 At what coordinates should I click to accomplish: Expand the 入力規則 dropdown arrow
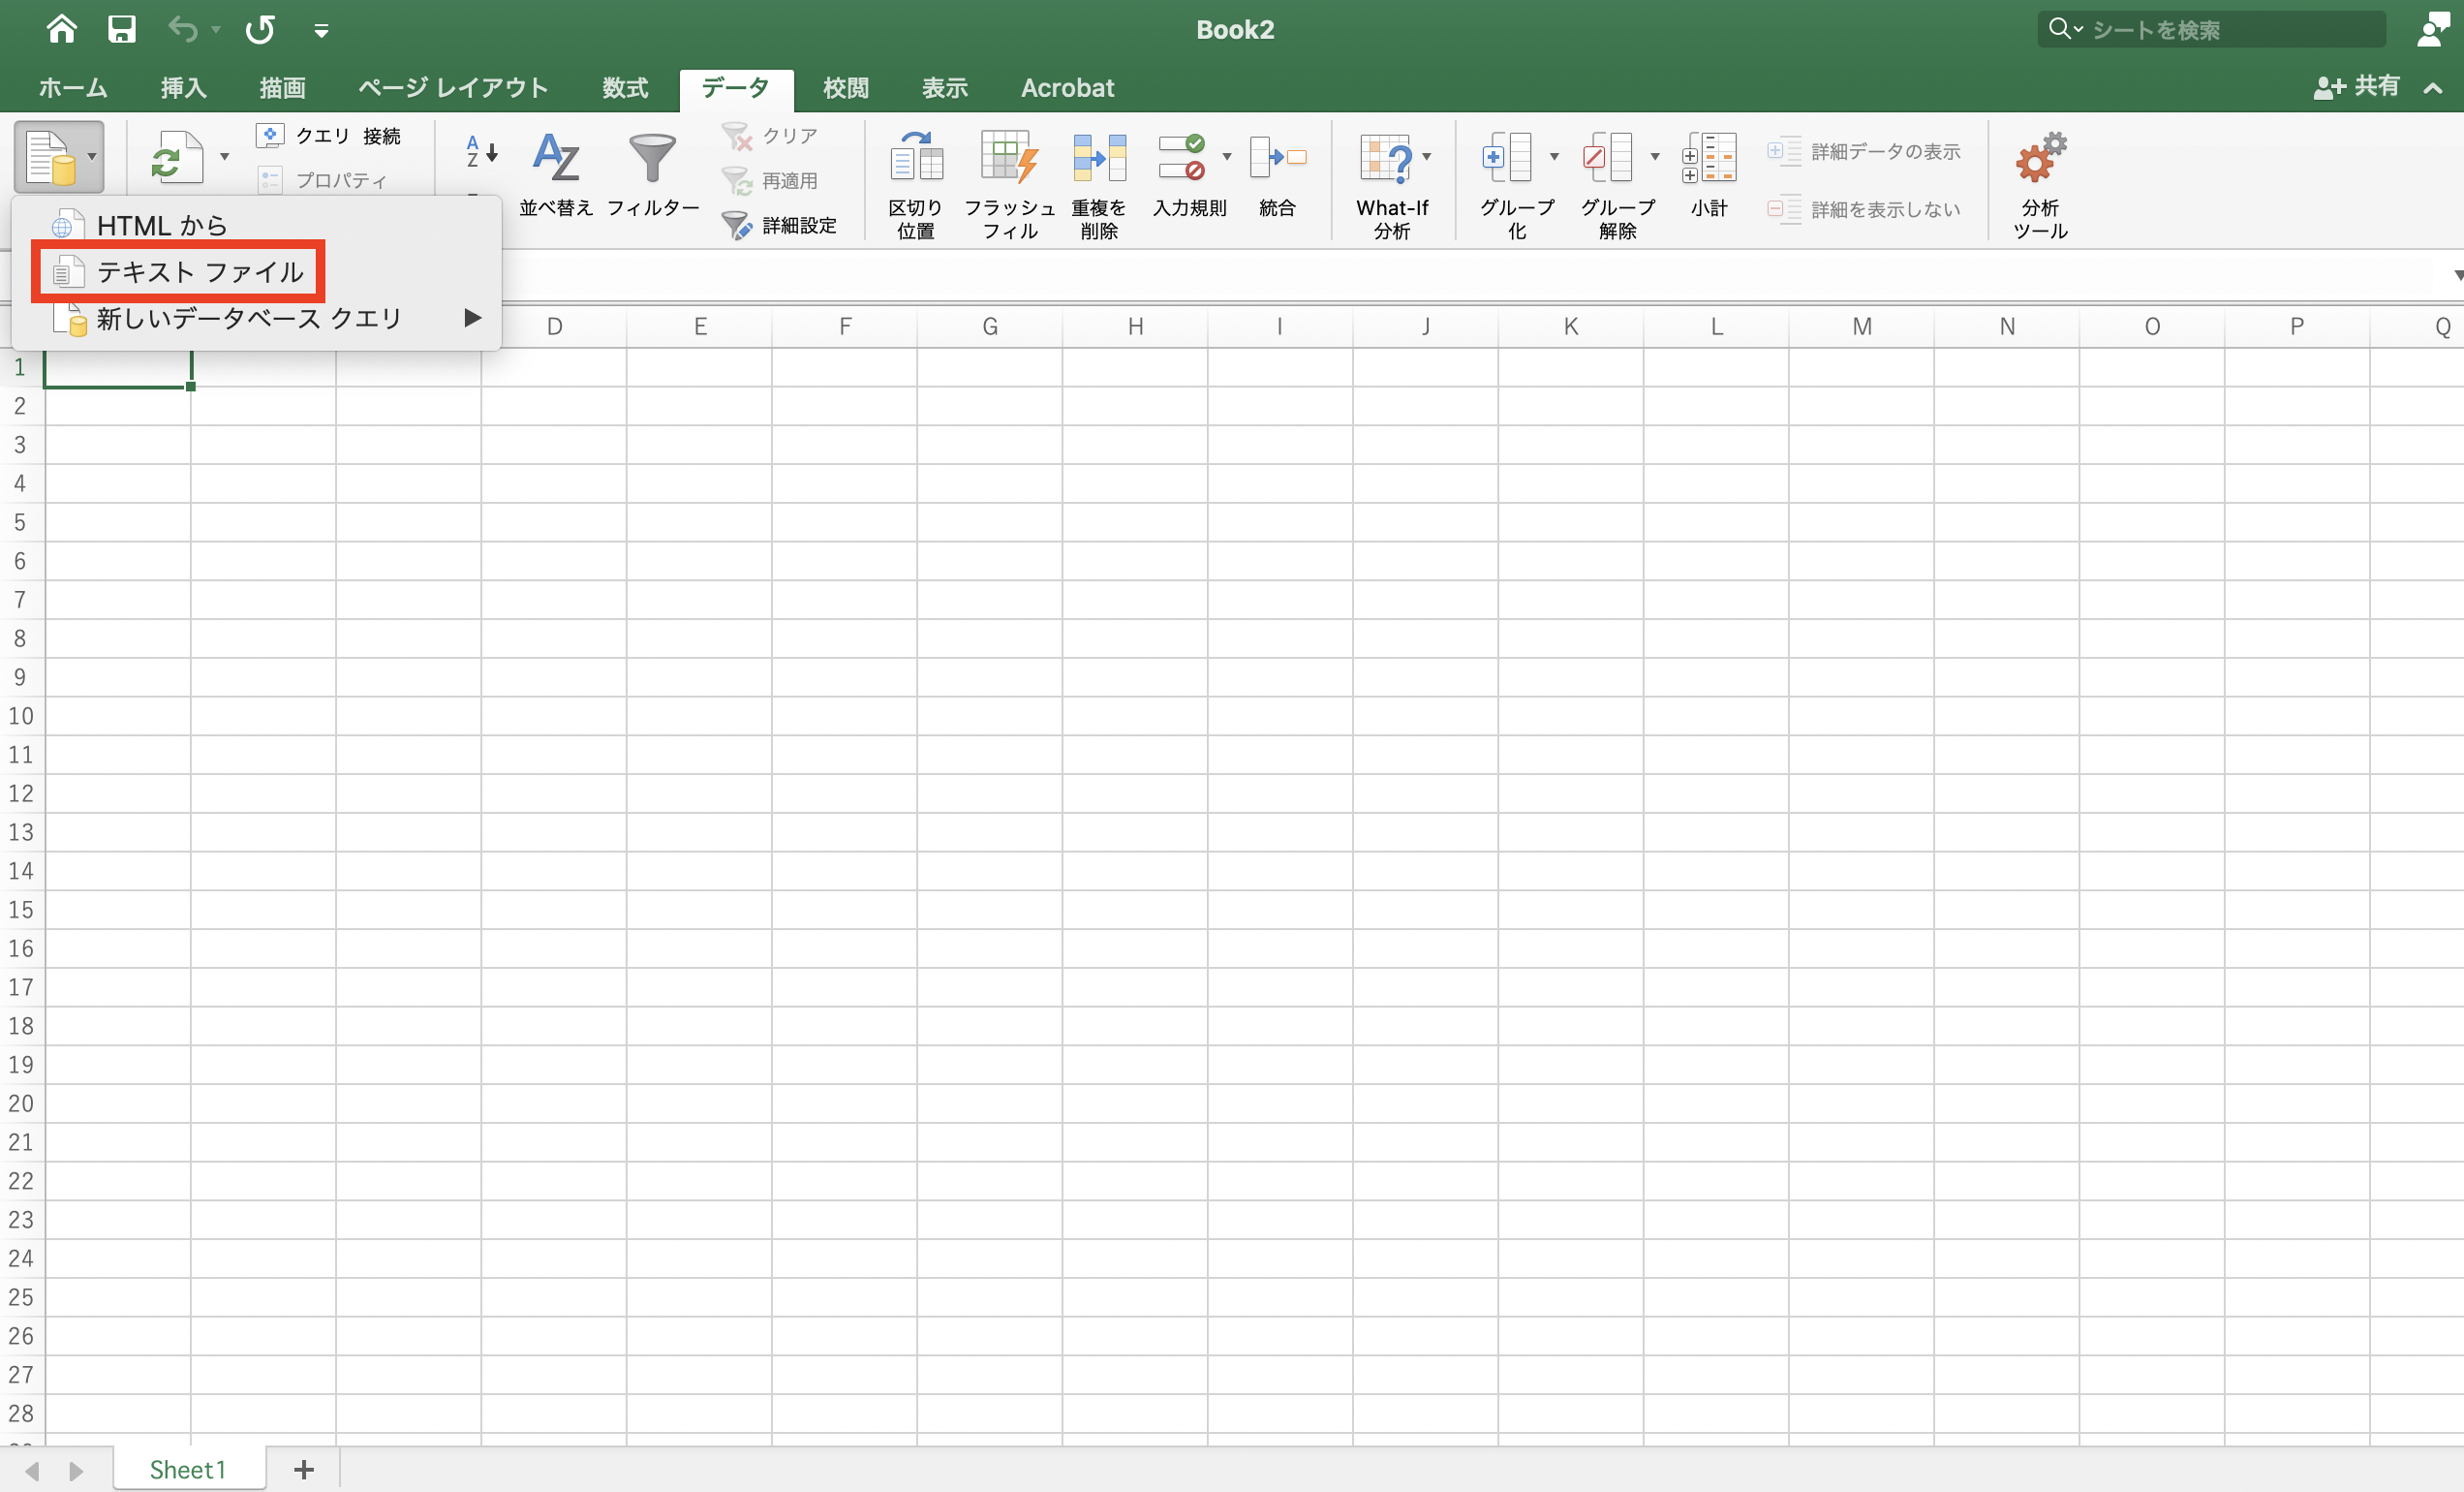pyautogui.click(x=1227, y=157)
